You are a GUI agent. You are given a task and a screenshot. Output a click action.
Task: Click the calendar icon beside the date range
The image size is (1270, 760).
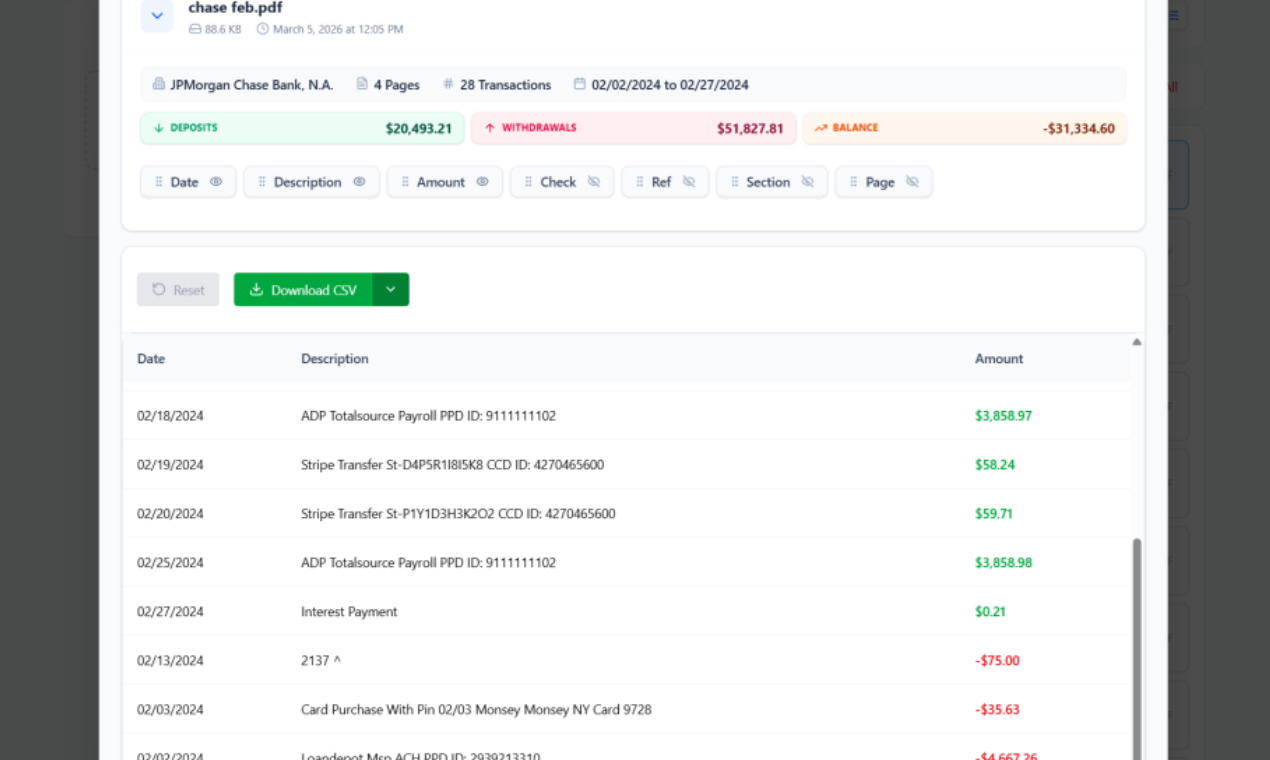coord(579,85)
